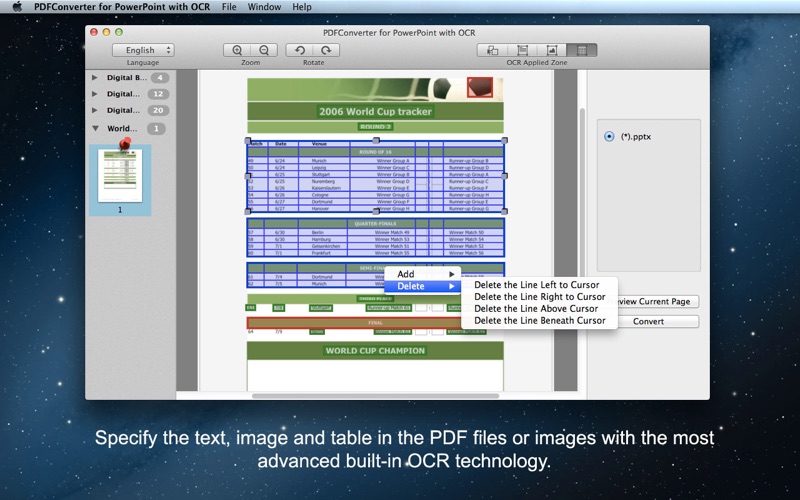800x500 pixels.
Task: Click the zoom in magnifier icon
Action: pos(237,50)
